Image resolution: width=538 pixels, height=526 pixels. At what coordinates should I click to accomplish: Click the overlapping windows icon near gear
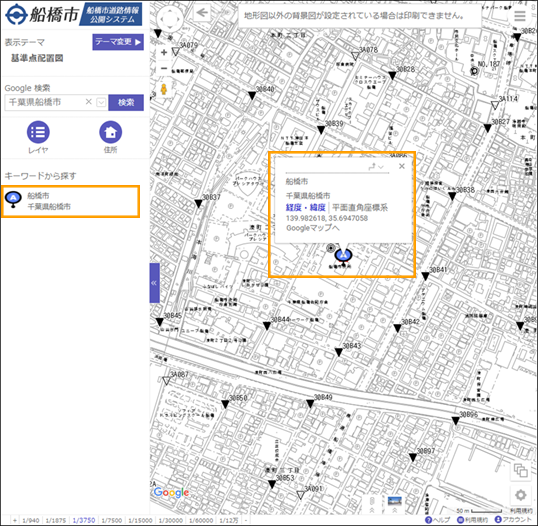[521, 470]
